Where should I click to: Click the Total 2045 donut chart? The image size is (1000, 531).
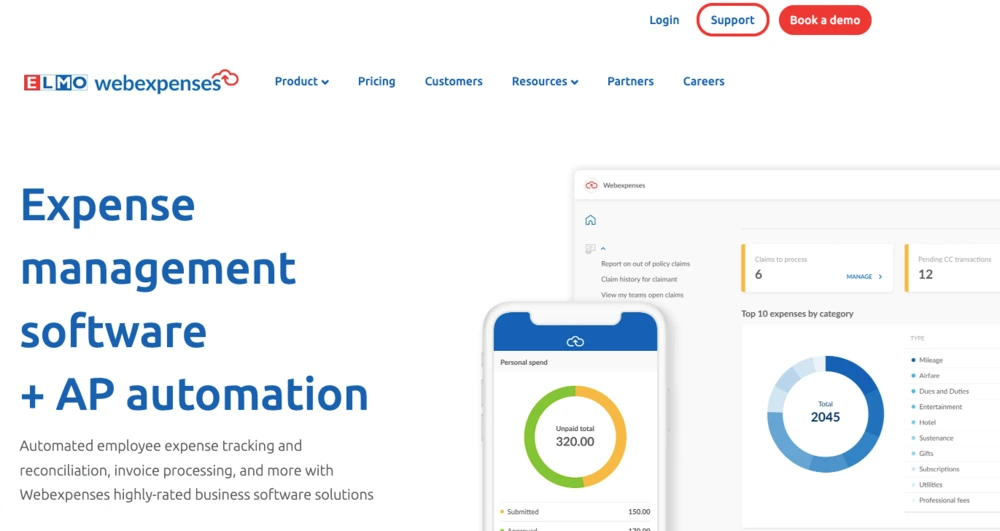coord(825,414)
